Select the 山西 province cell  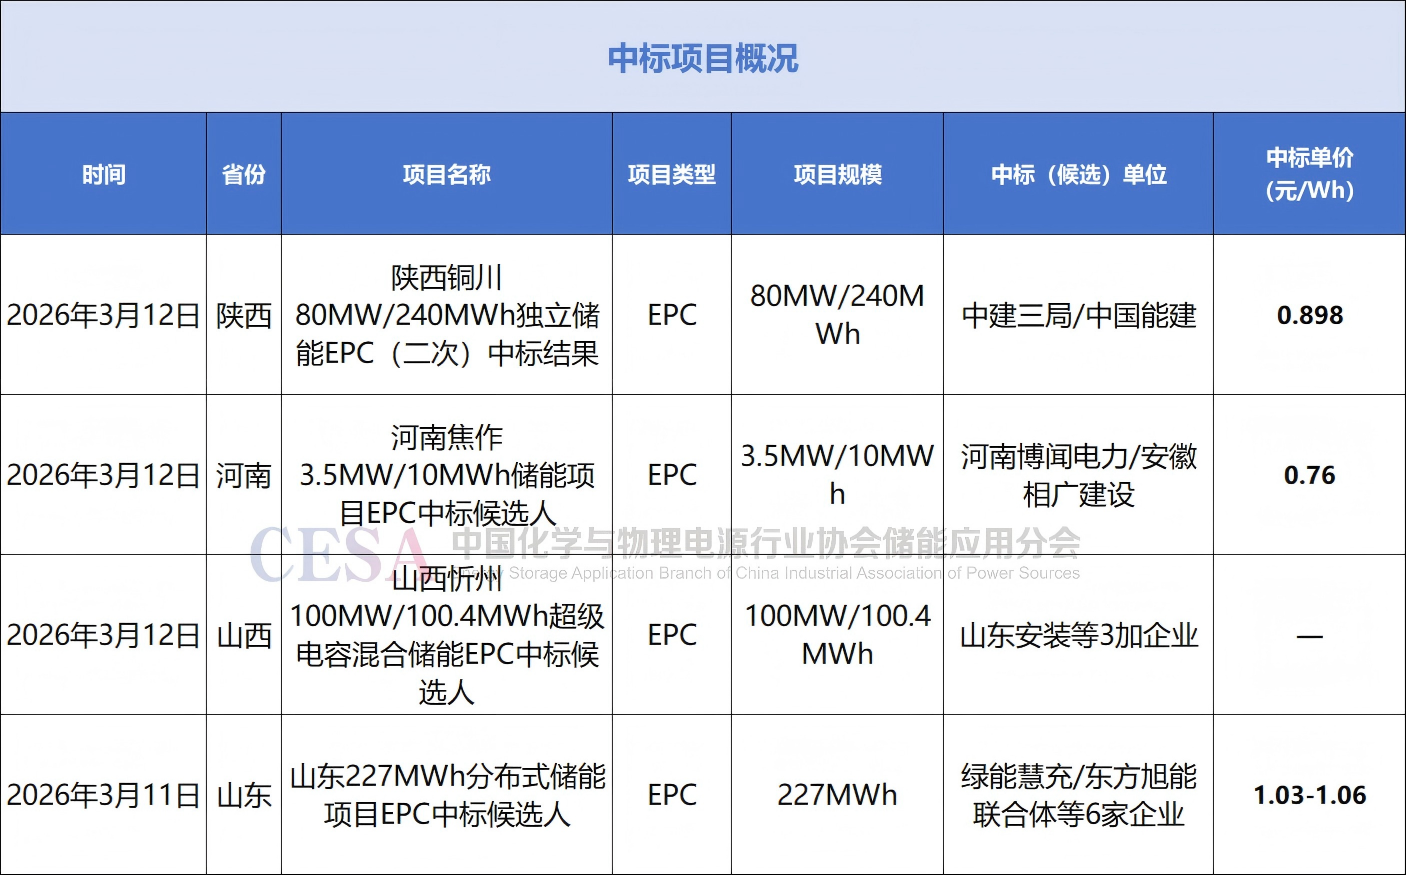[244, 635]
